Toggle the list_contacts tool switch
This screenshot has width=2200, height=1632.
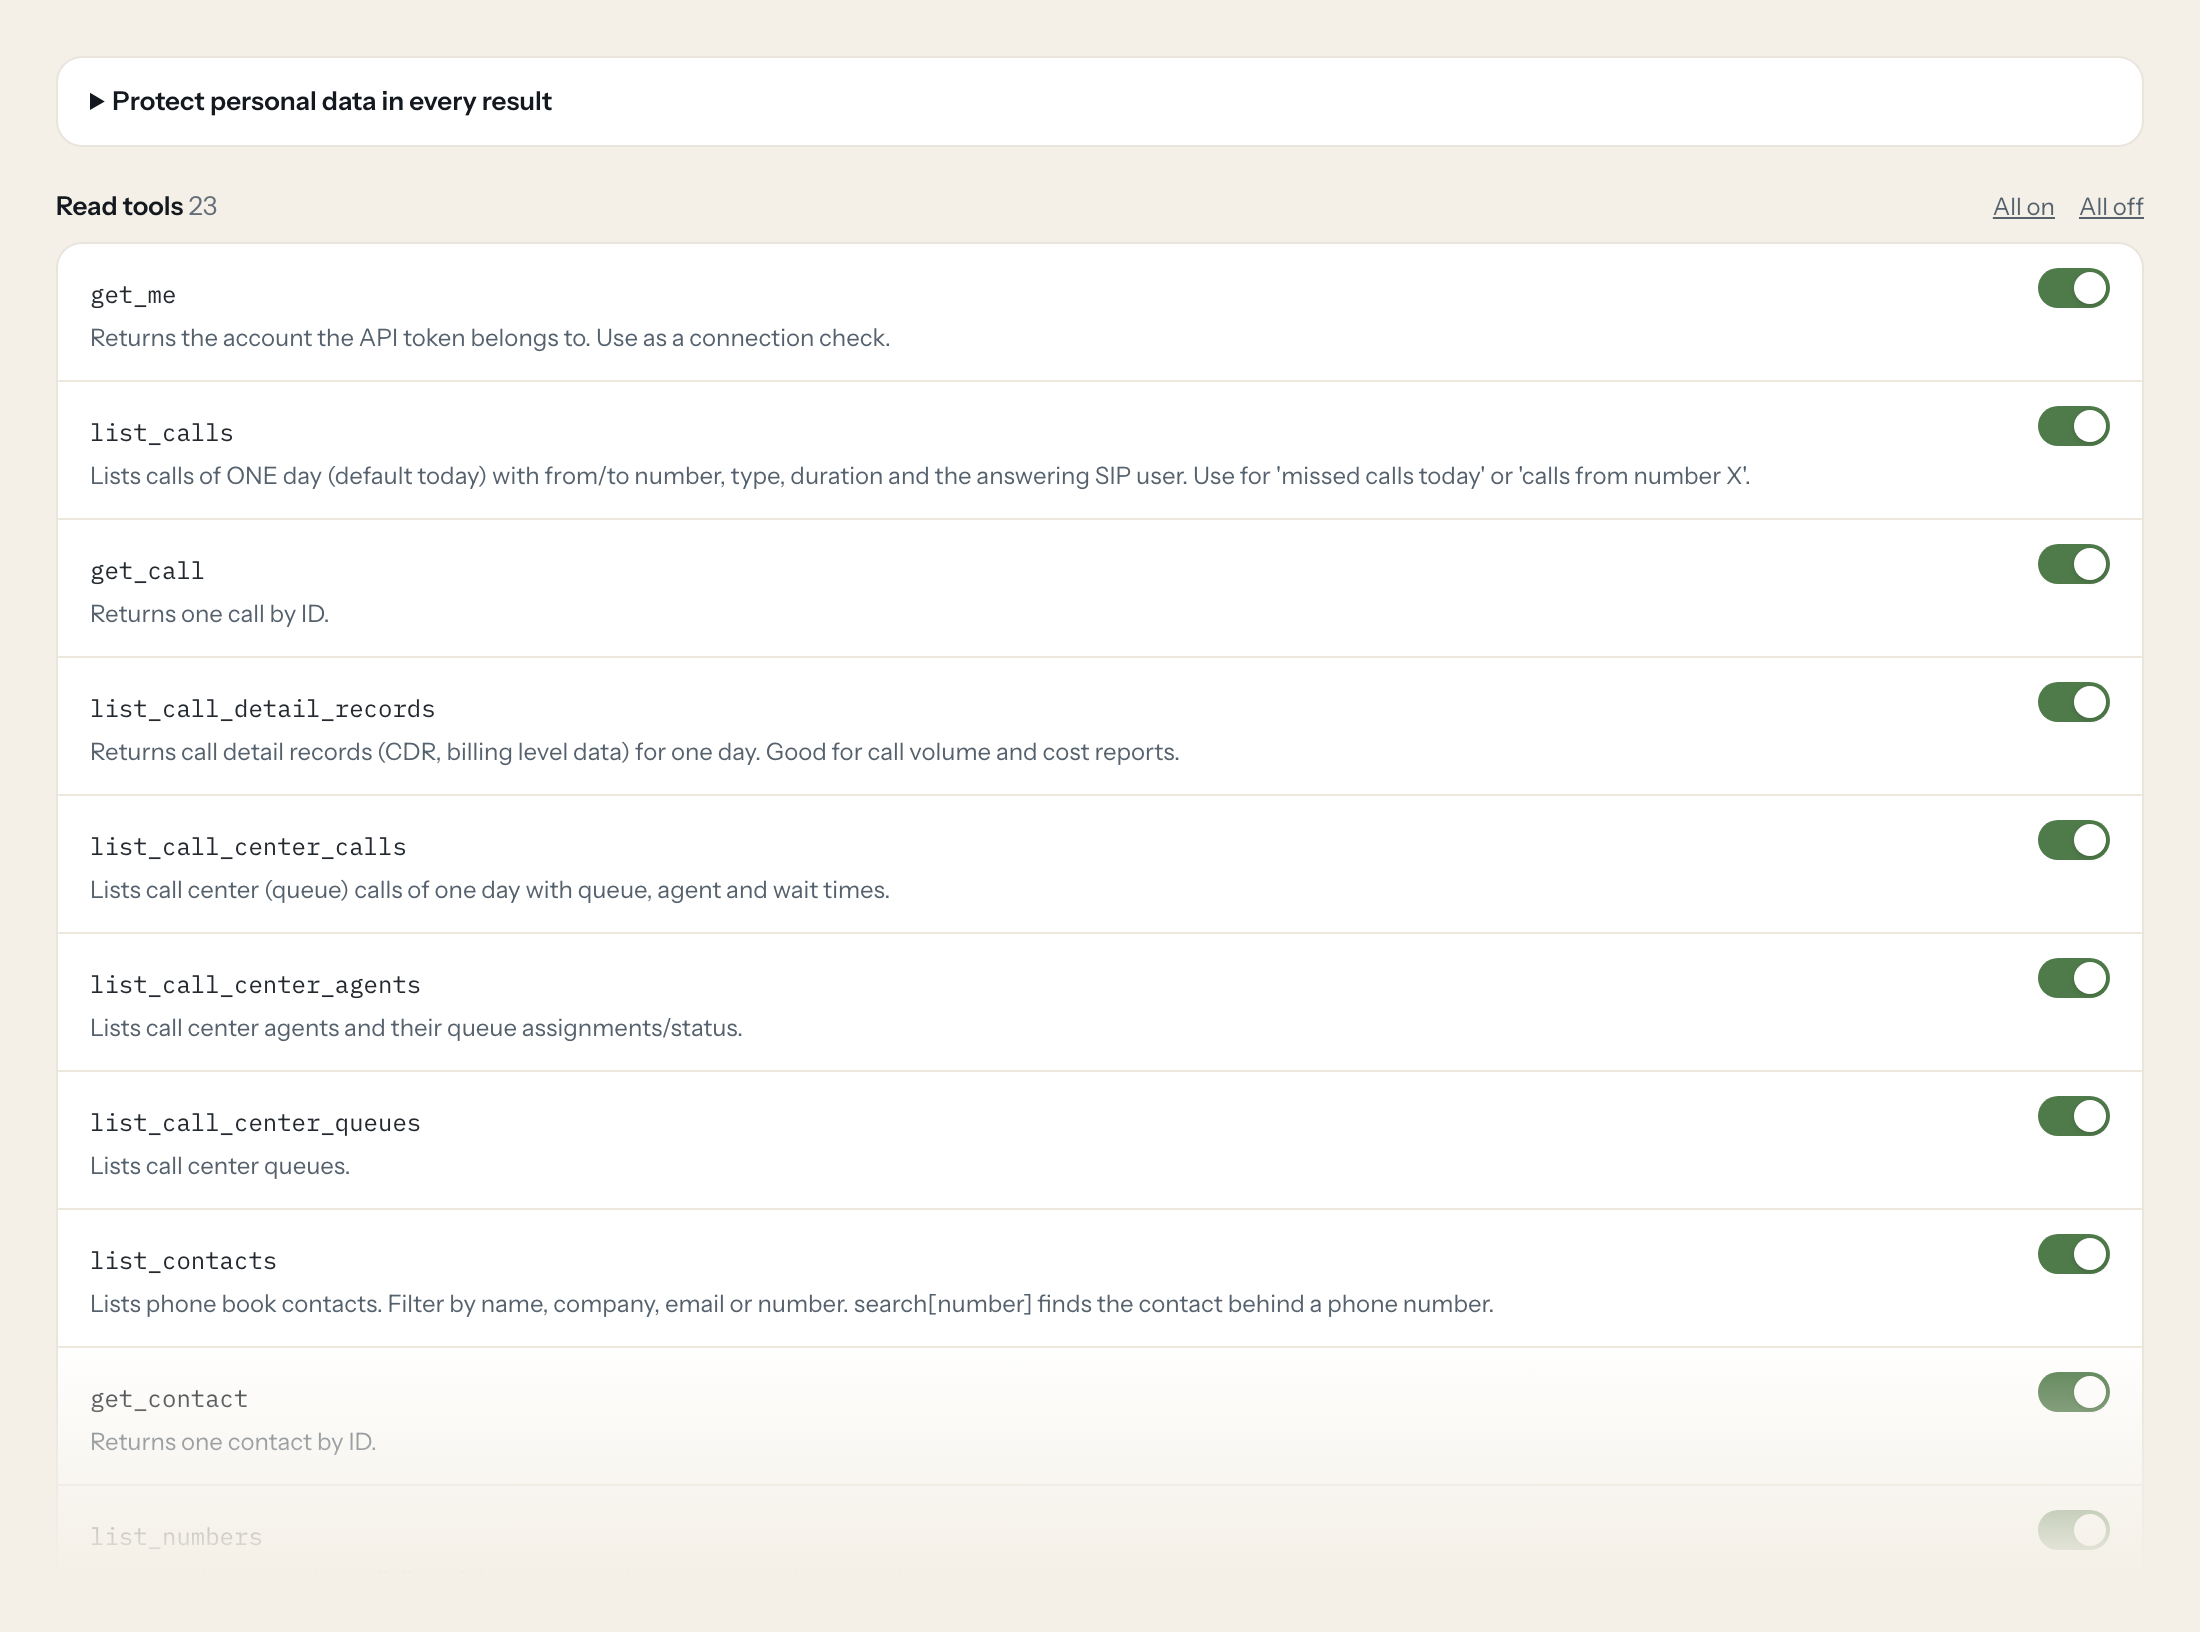2074,1254
